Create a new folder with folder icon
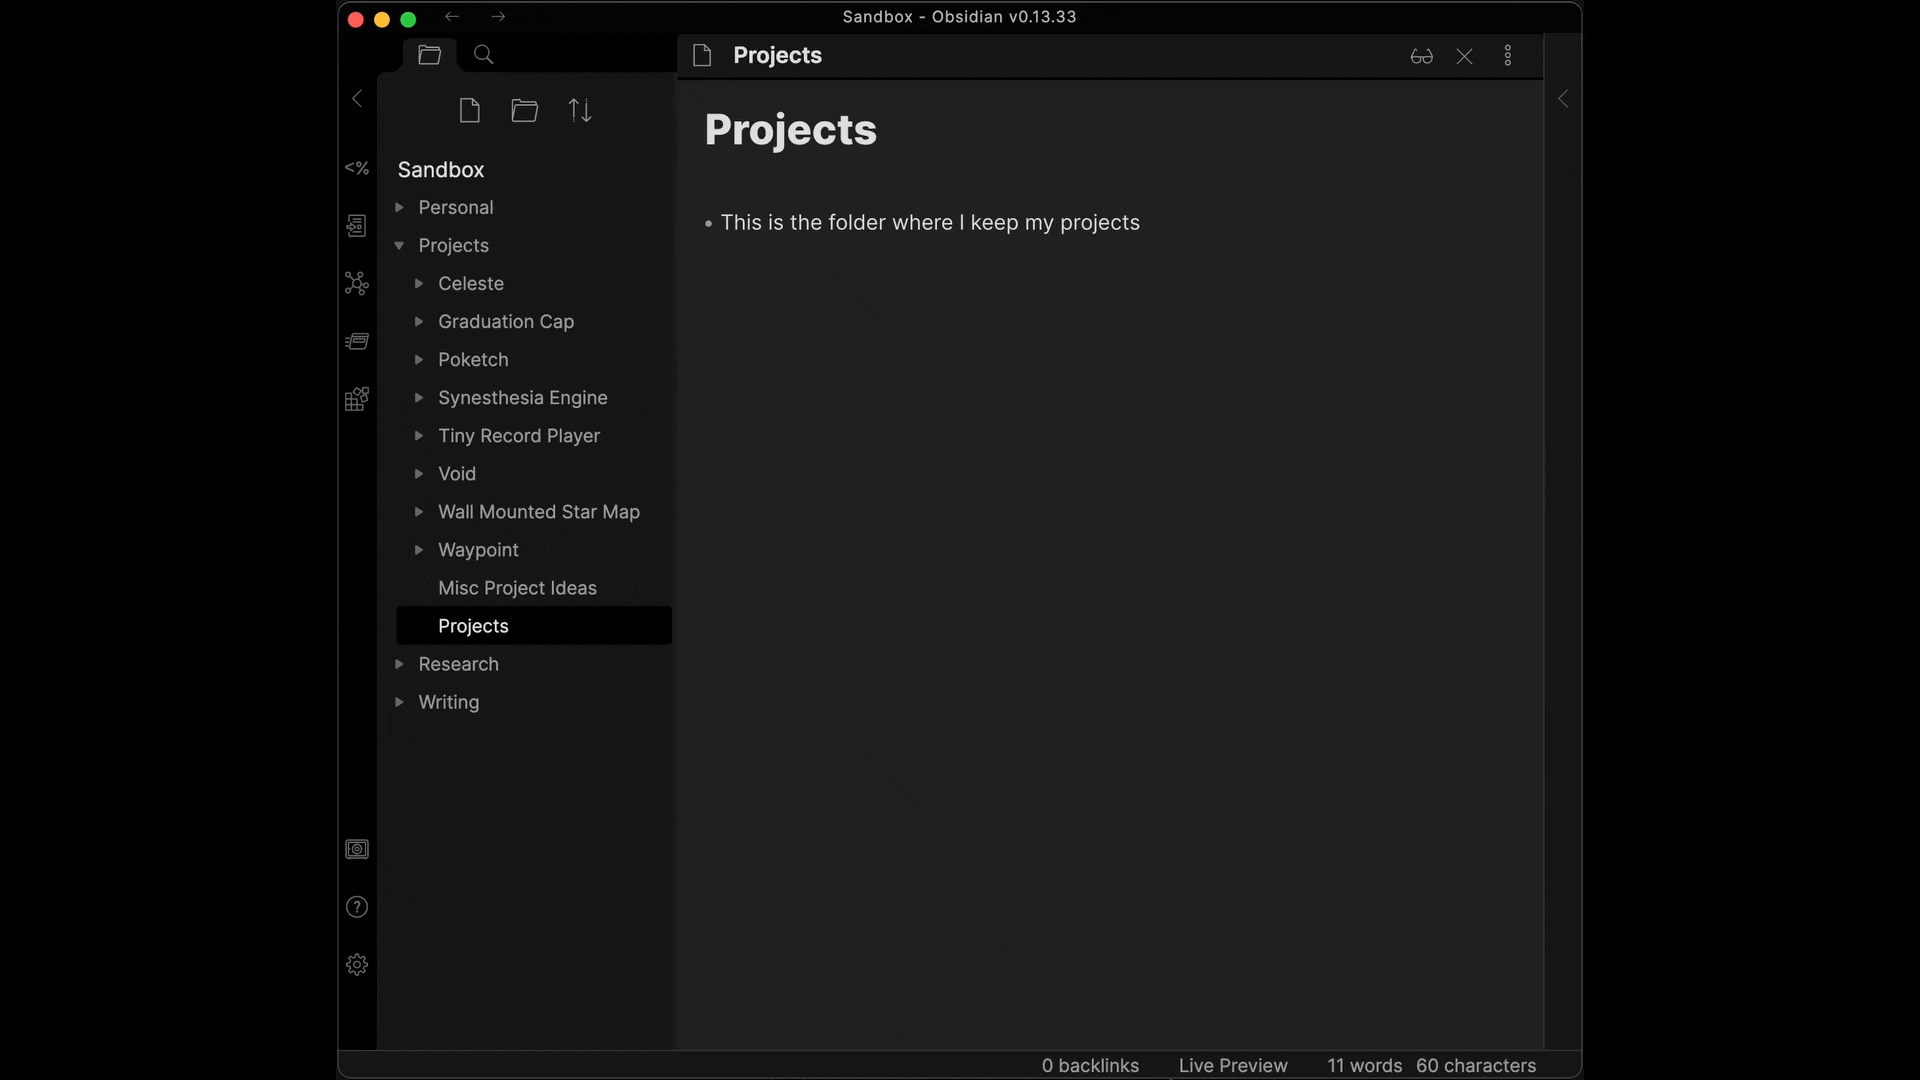Viewport: 1920px width, 1080px height. pos(524,110)
